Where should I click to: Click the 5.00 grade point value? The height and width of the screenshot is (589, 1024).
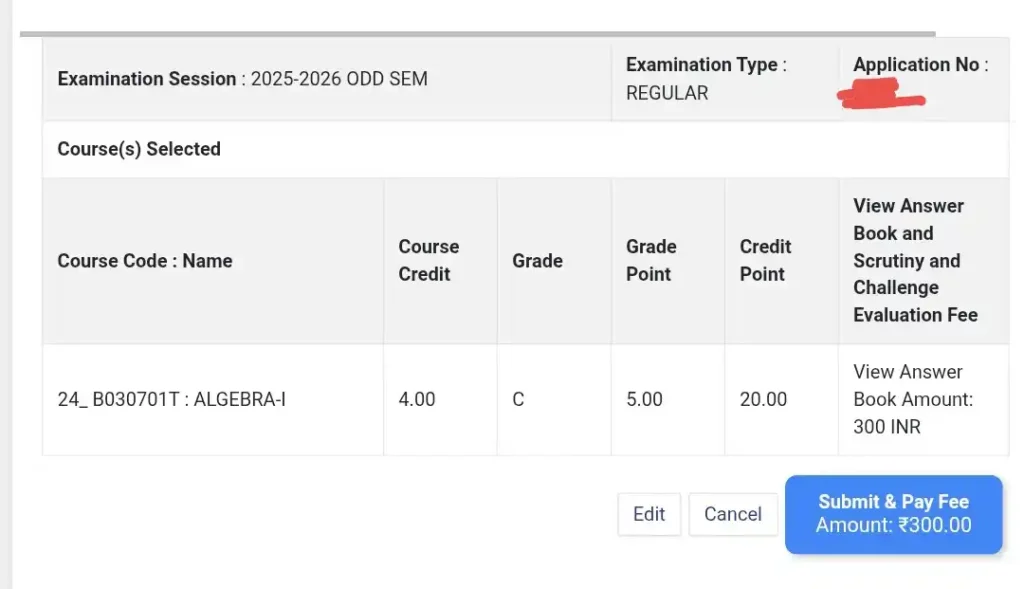coord(644,400)
